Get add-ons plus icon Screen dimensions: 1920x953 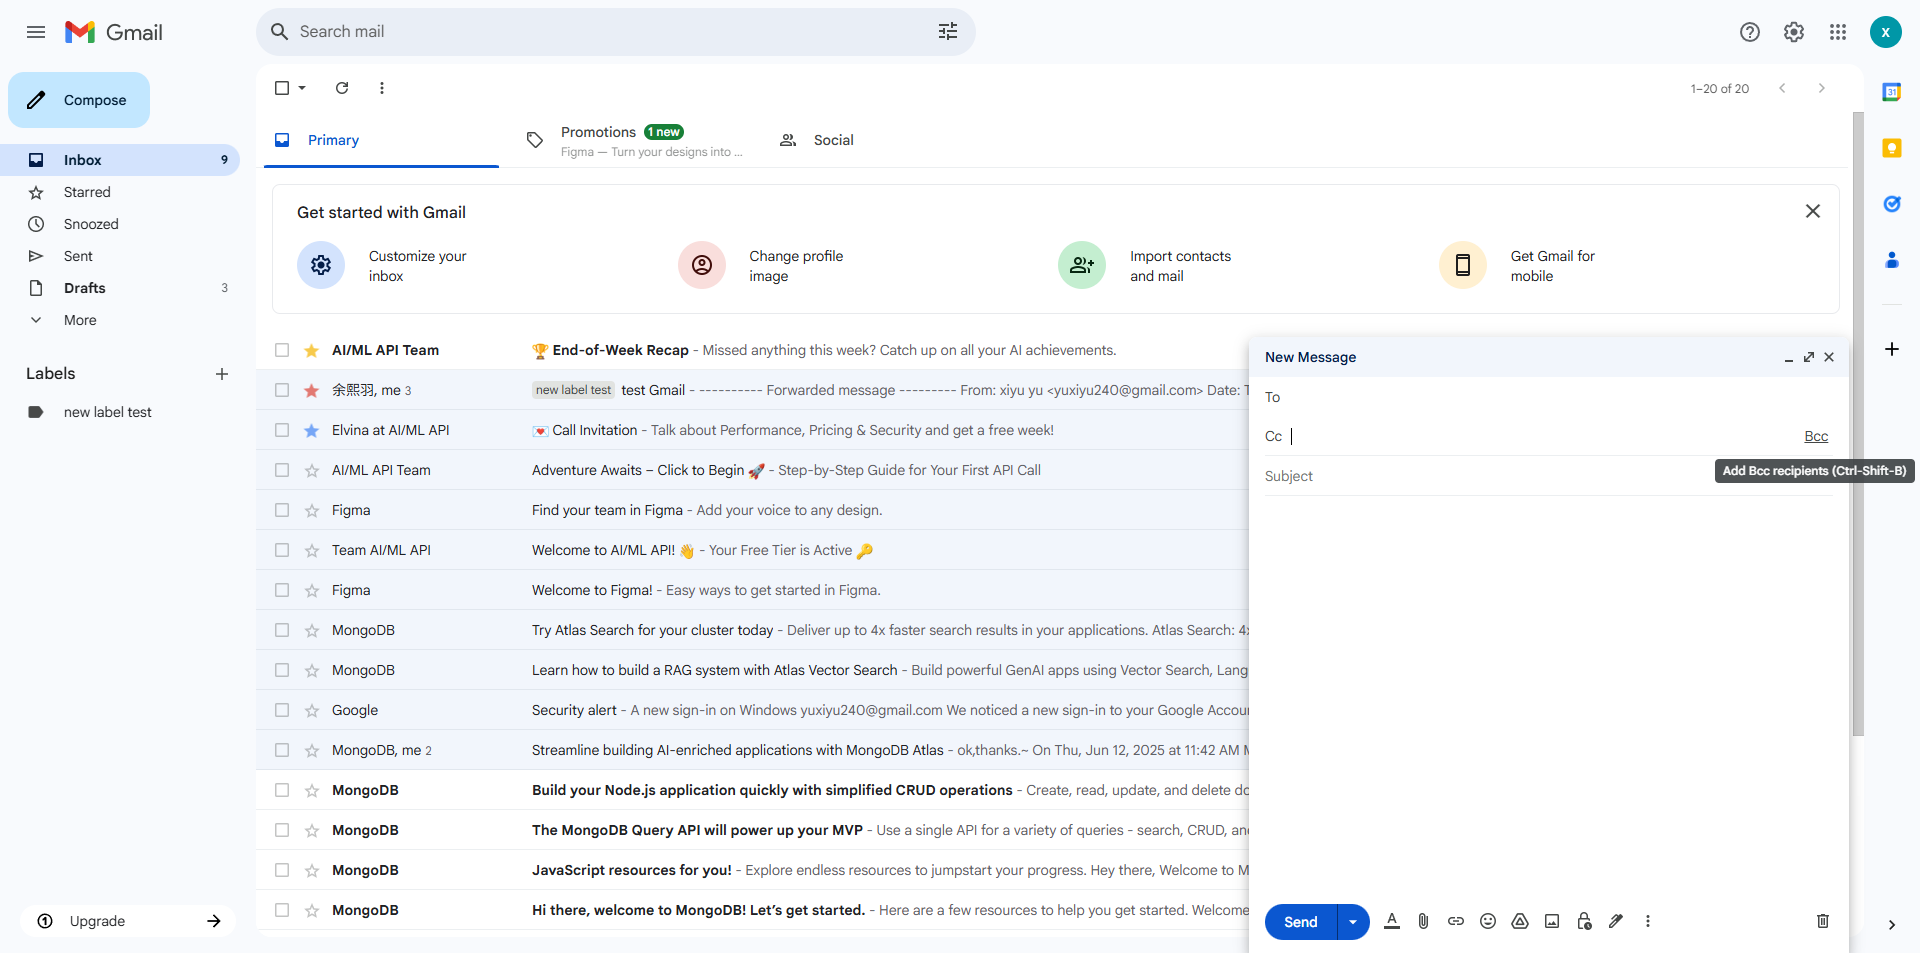click(1892, 349)
